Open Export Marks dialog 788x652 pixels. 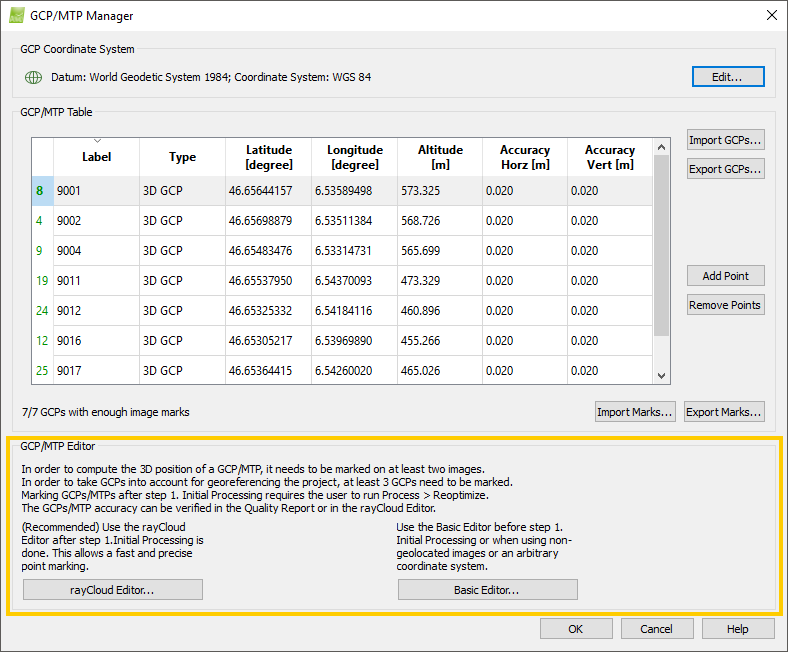(724, 411)
